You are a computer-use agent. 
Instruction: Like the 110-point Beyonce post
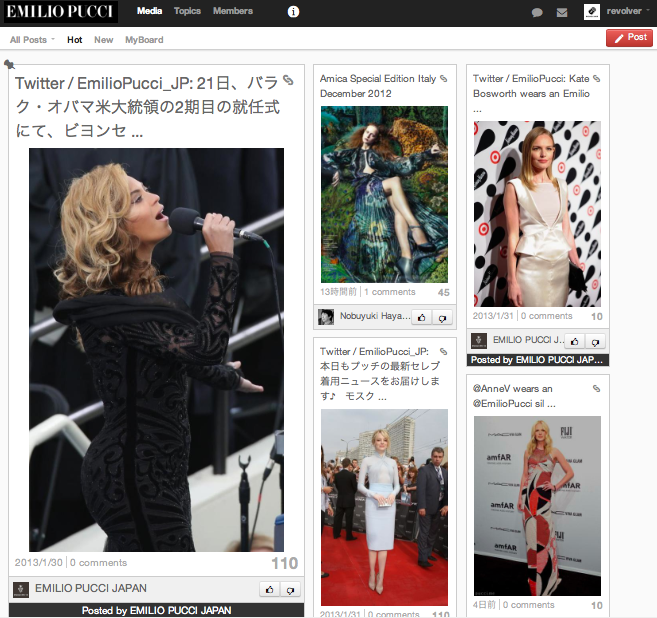270,590
